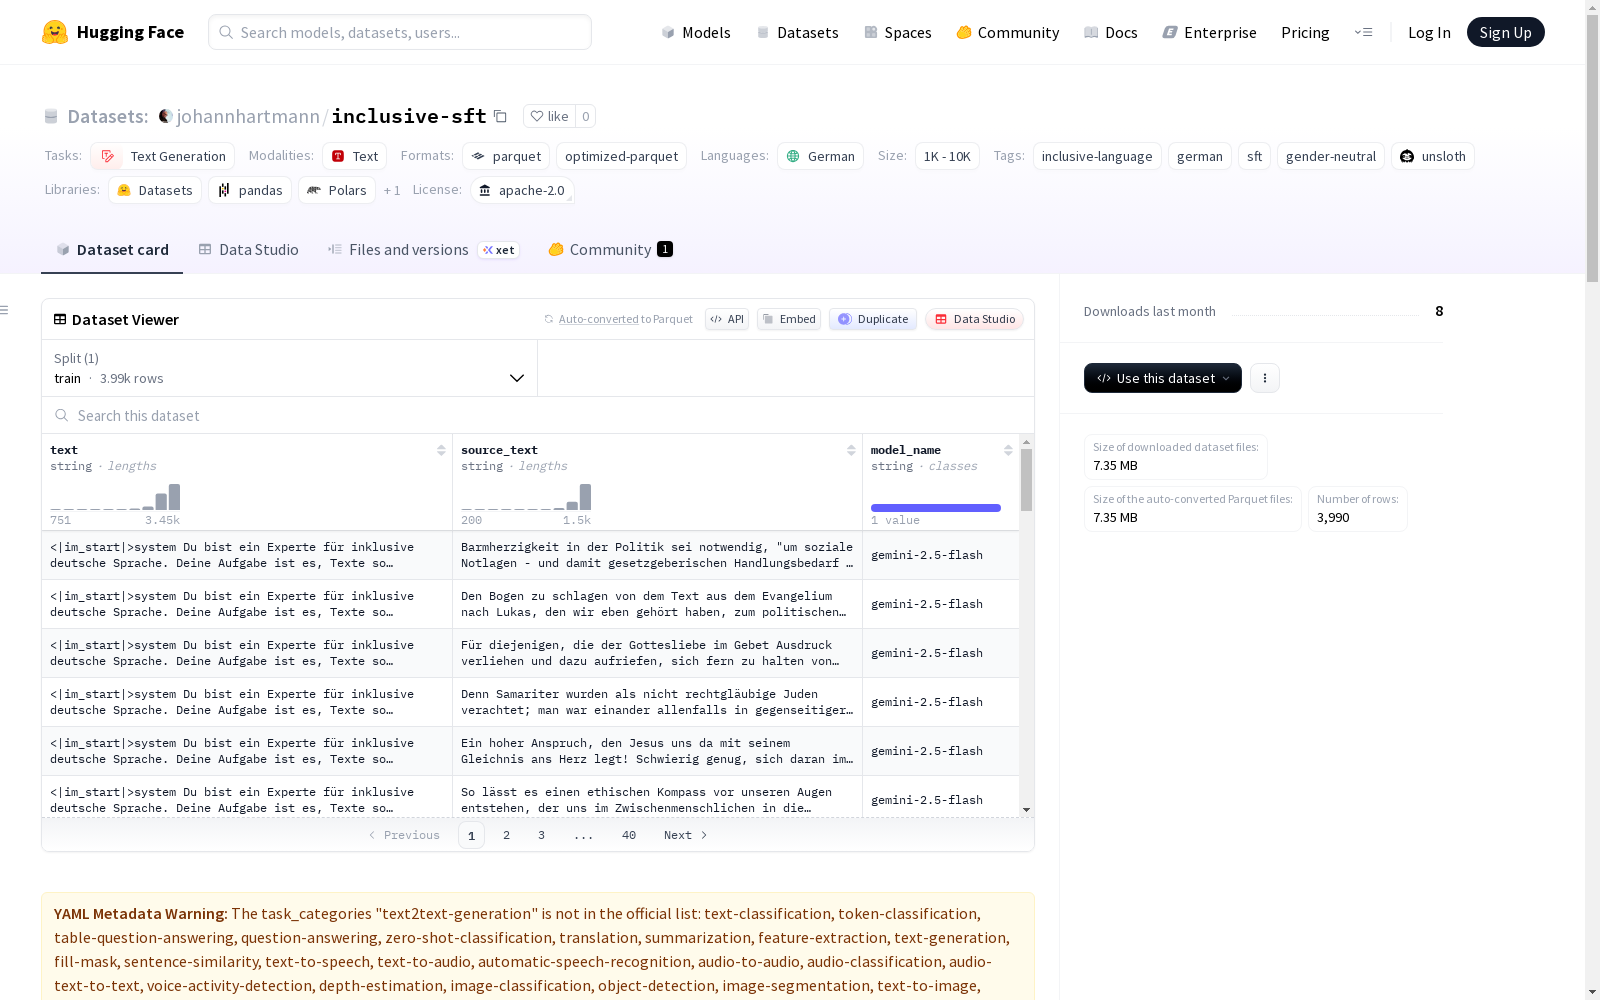
Task: Select the 1K - 10K size tag
Action: pyautogui.click(x=947, y=156)
